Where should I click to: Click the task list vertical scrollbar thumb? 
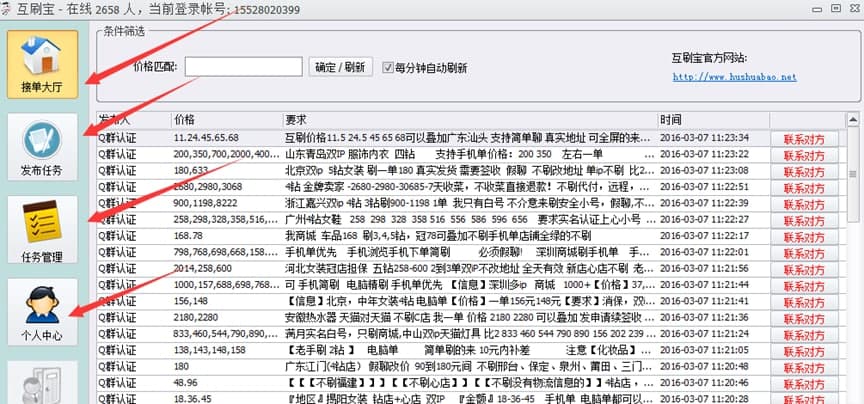(x=853, y=174)
